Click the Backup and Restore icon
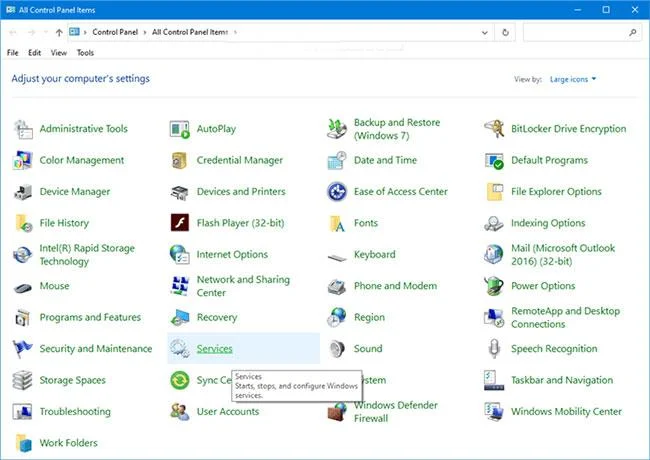This screenshot has height=460, width=650. click(x=337, y=129)
